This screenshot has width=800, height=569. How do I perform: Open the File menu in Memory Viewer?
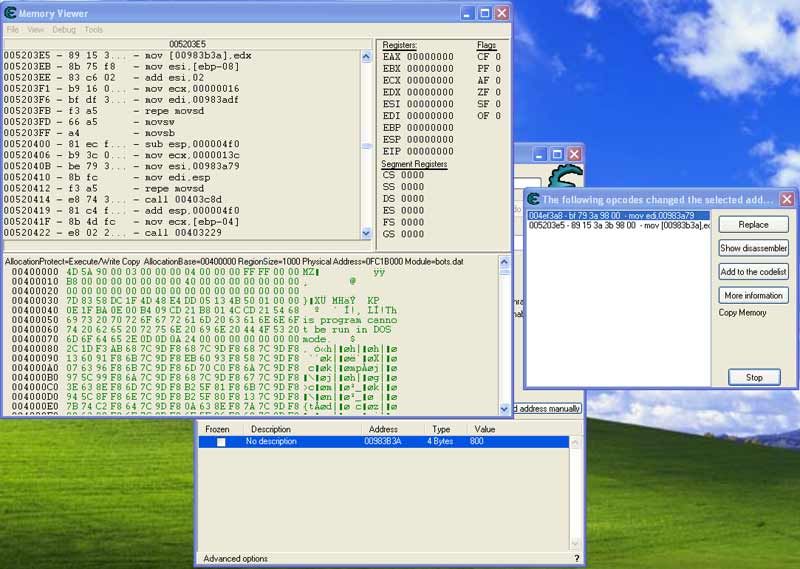click(13, 30)
